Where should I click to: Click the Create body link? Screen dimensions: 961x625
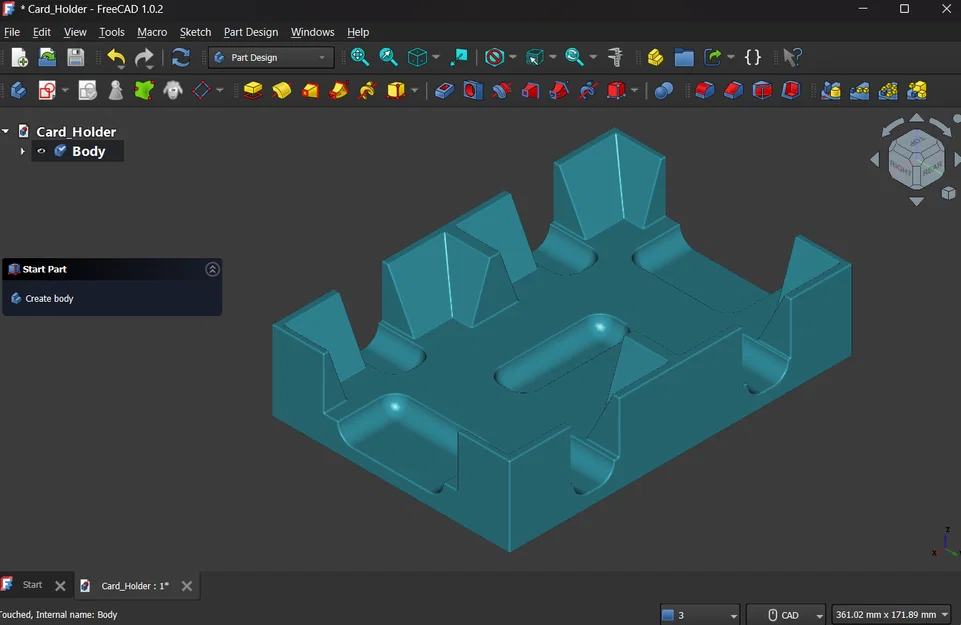[49, 299]
